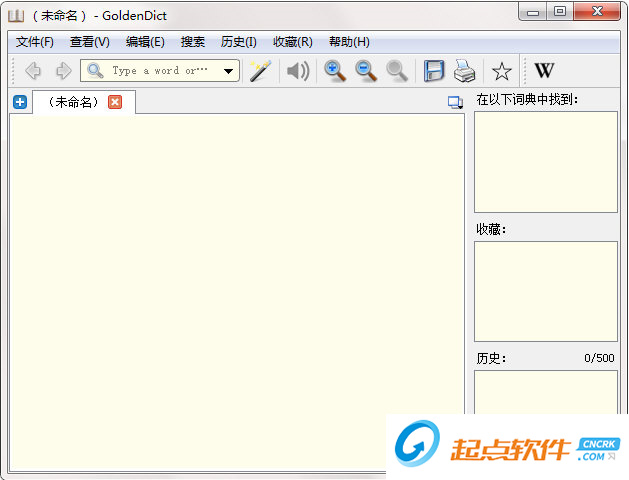
Task: Go back with the left arrow icon
Action: click(33, 71)
